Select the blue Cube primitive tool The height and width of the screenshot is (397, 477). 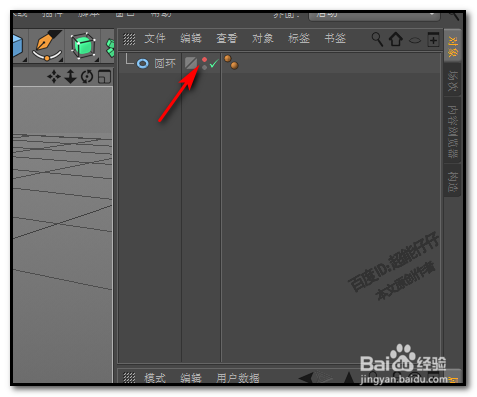[x=19, y=46]
